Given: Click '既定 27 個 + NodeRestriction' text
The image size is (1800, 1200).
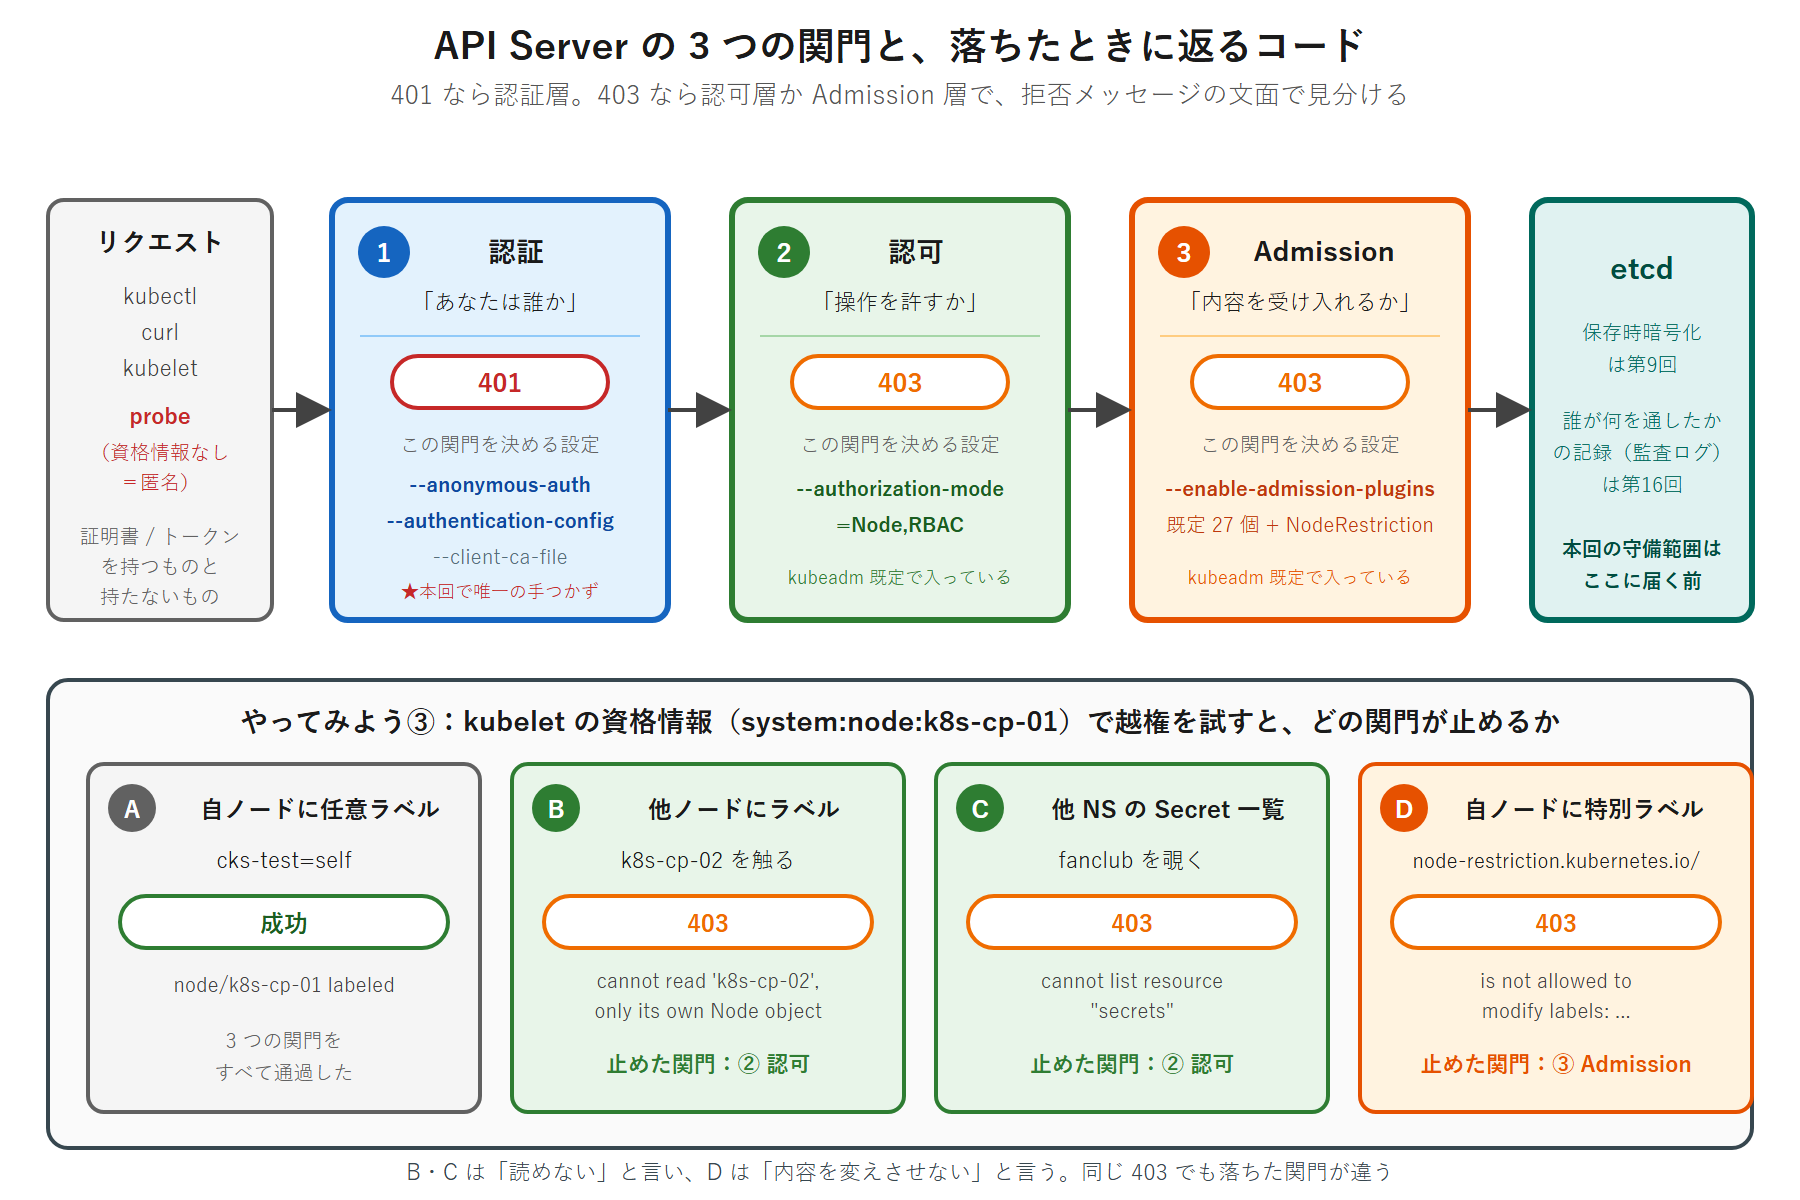Looking at the screenshot, I should (1300, 525).
